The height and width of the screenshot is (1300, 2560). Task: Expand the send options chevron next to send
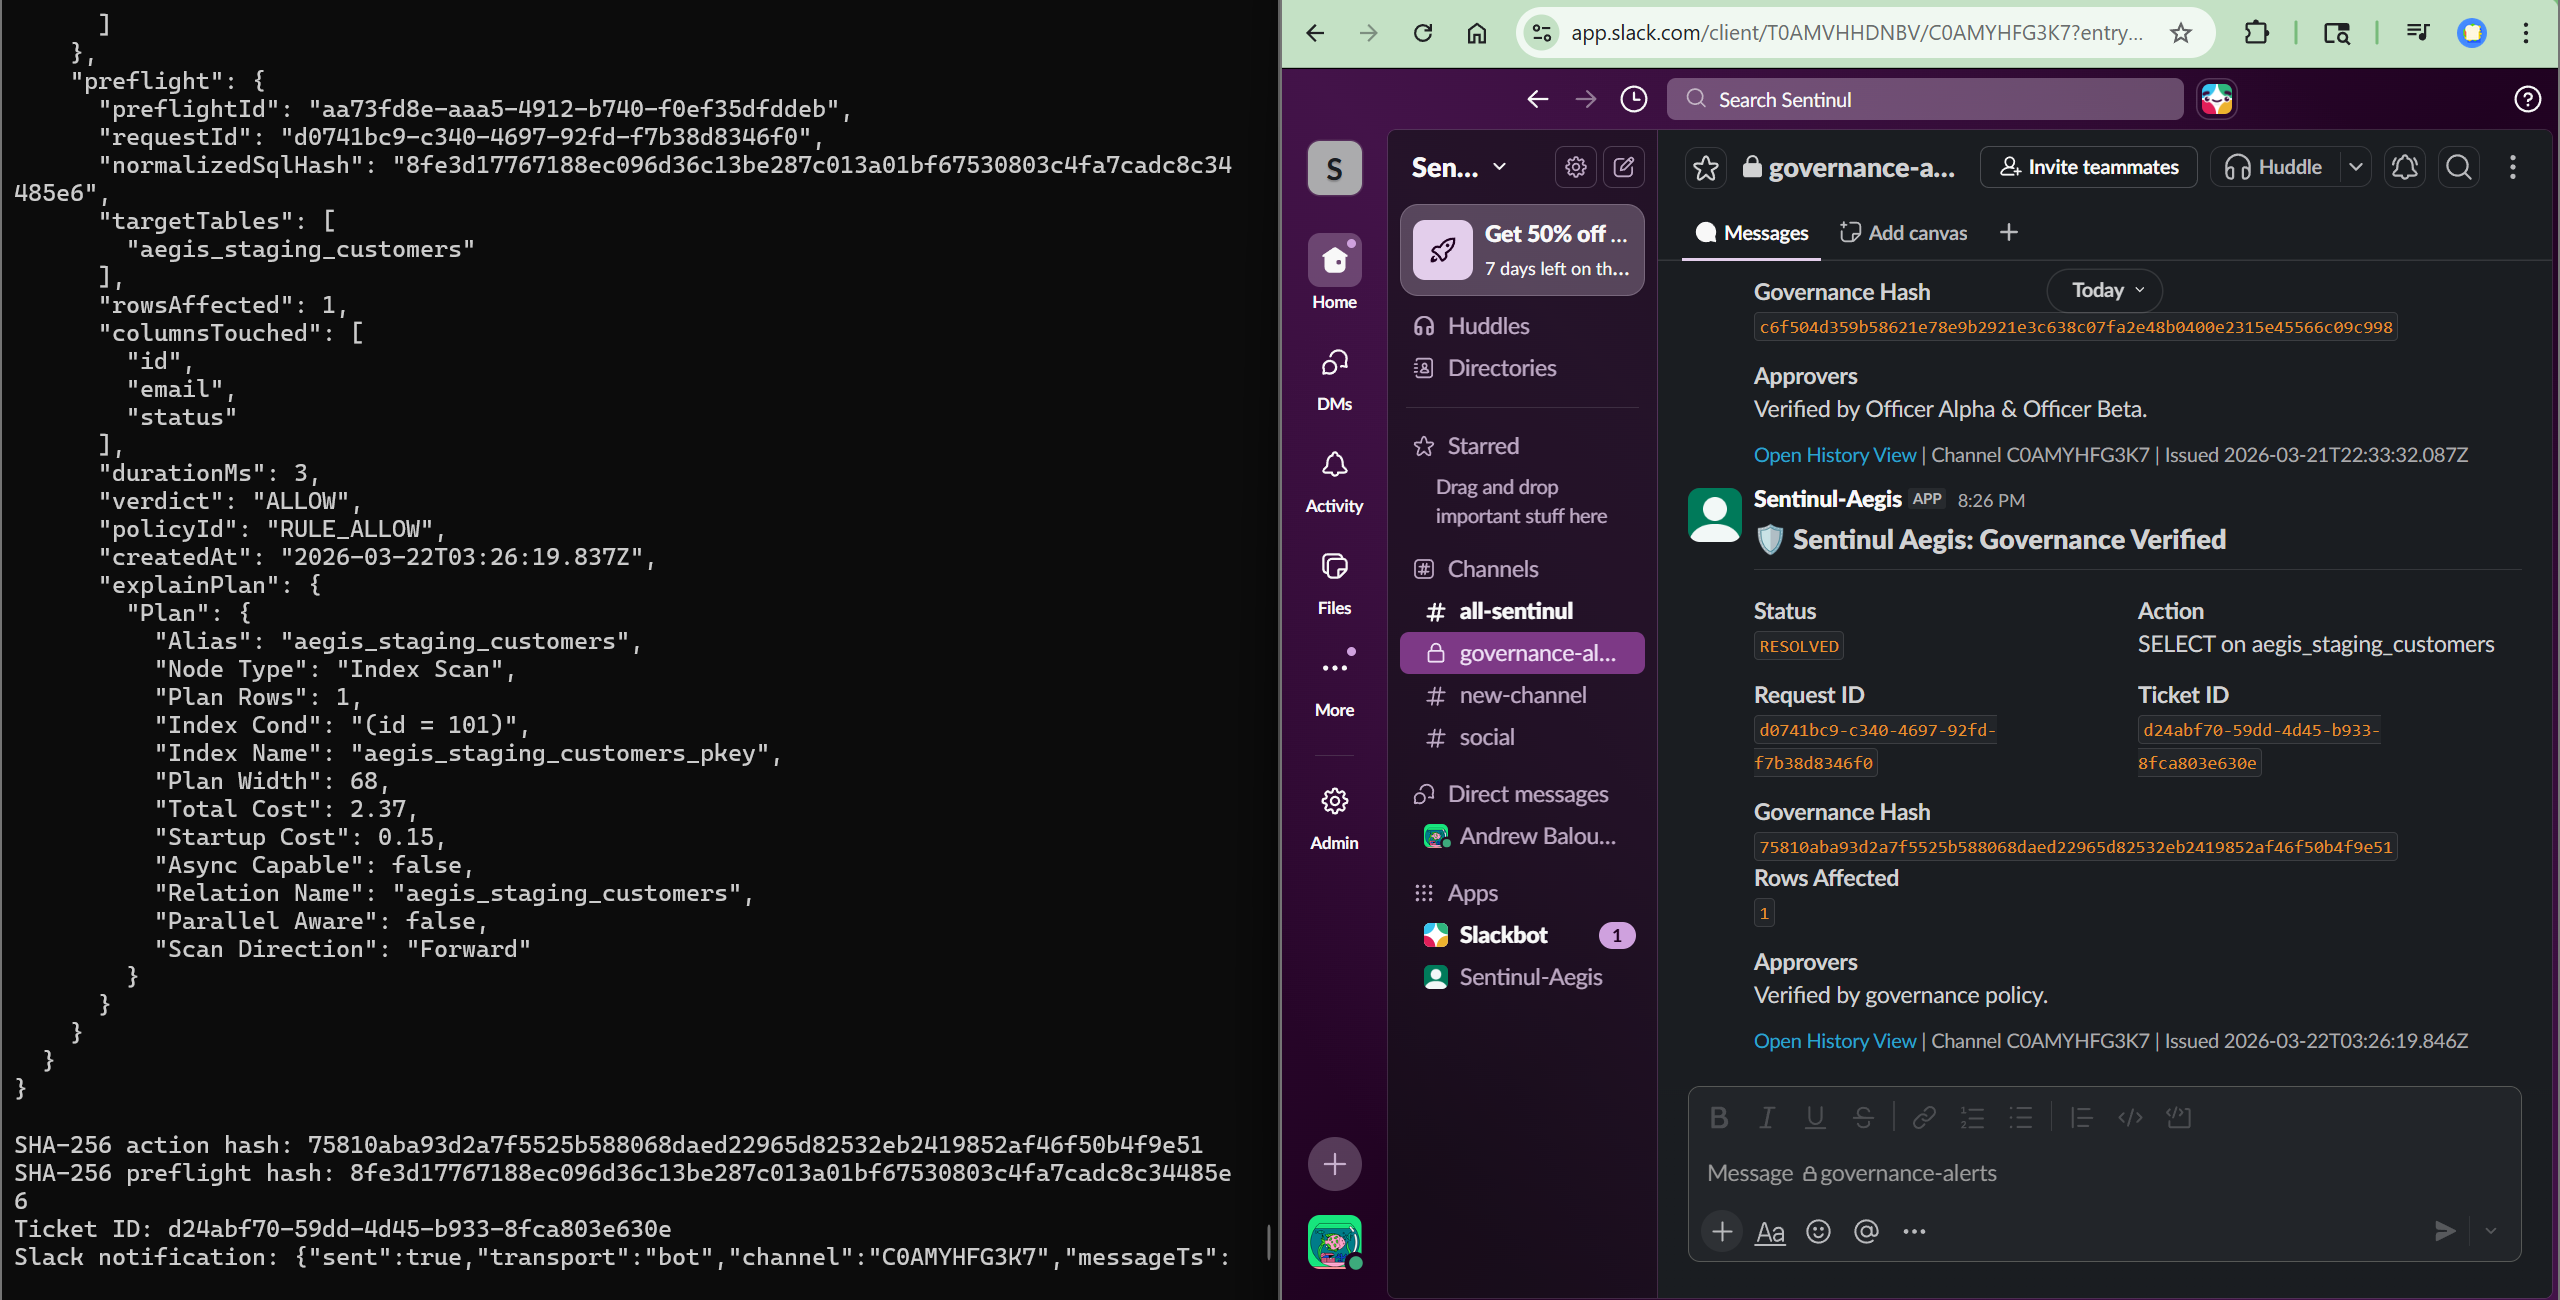tap(2492, 1231)
